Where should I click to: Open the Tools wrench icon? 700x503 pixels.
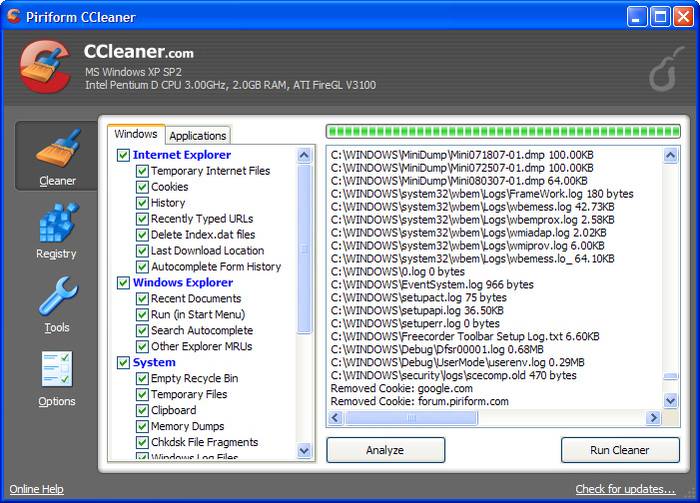[57, 297]
